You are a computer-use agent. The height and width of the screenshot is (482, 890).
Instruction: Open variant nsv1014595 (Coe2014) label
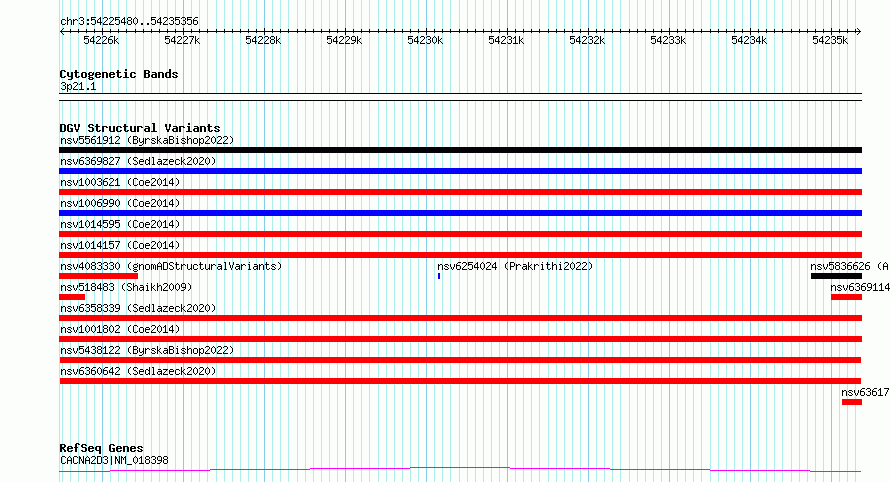[x=120, y=224]
